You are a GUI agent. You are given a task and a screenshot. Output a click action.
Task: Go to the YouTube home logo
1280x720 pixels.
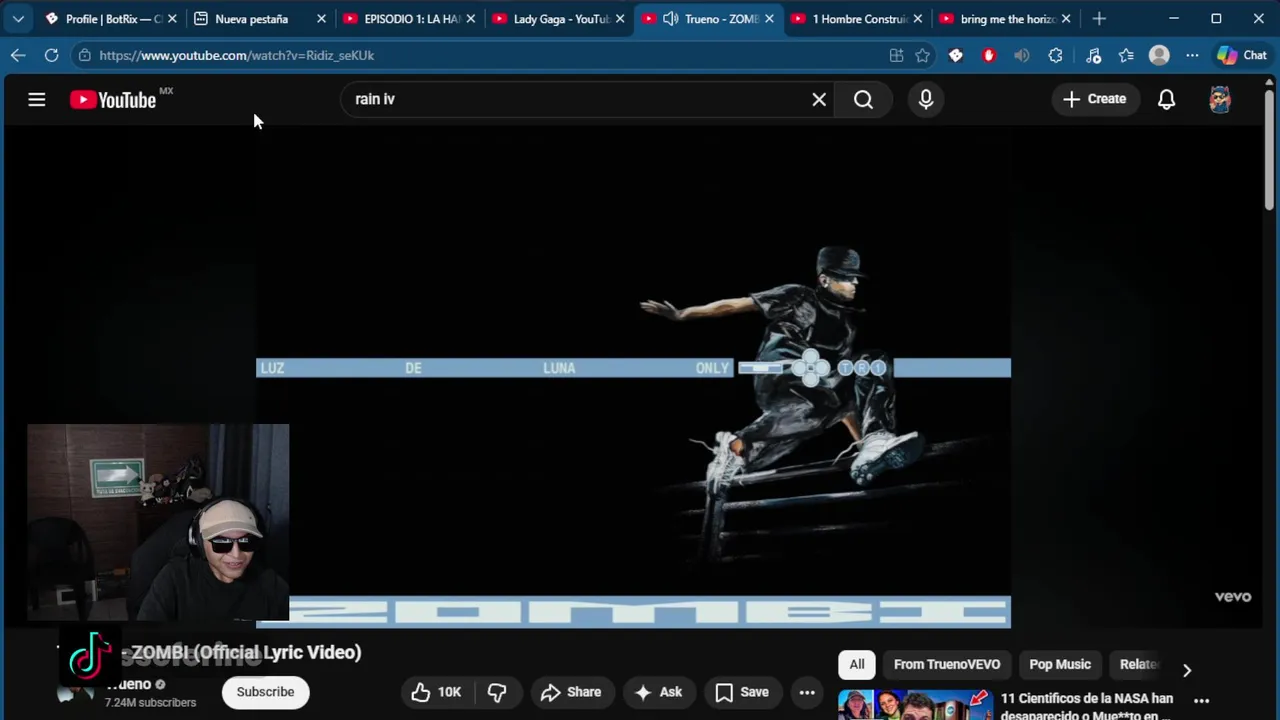pyautogui.click(x=113, y=99)
